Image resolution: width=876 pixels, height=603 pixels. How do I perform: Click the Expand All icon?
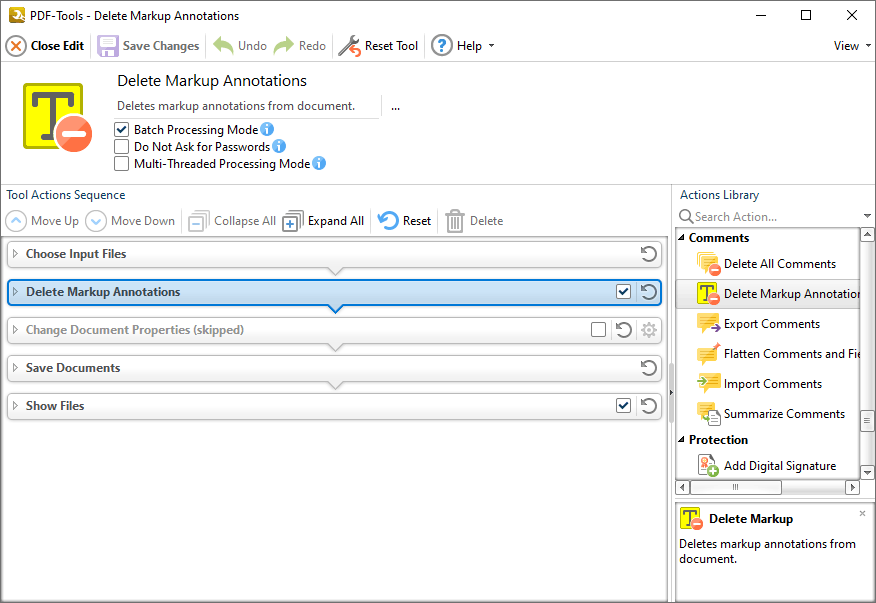pos(293,221)
